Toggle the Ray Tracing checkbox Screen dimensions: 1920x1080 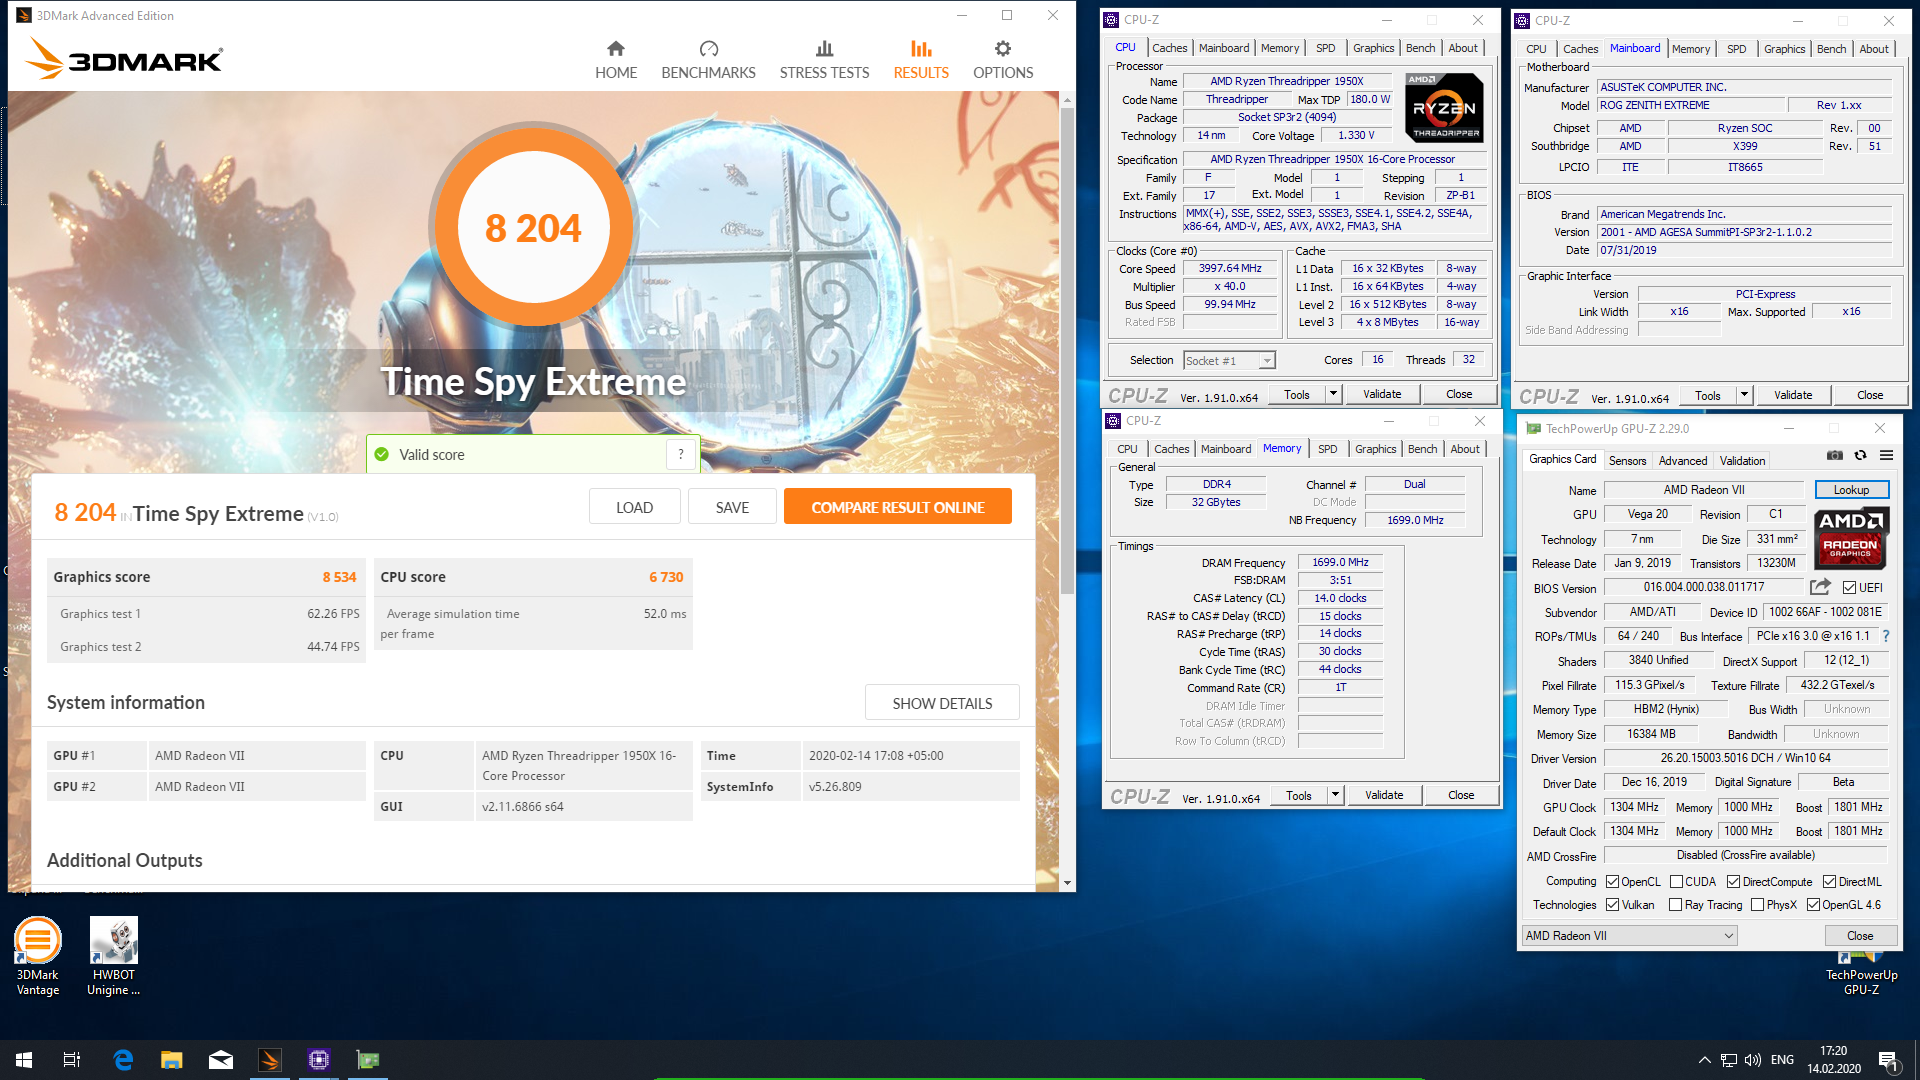tap(1676, 905)
